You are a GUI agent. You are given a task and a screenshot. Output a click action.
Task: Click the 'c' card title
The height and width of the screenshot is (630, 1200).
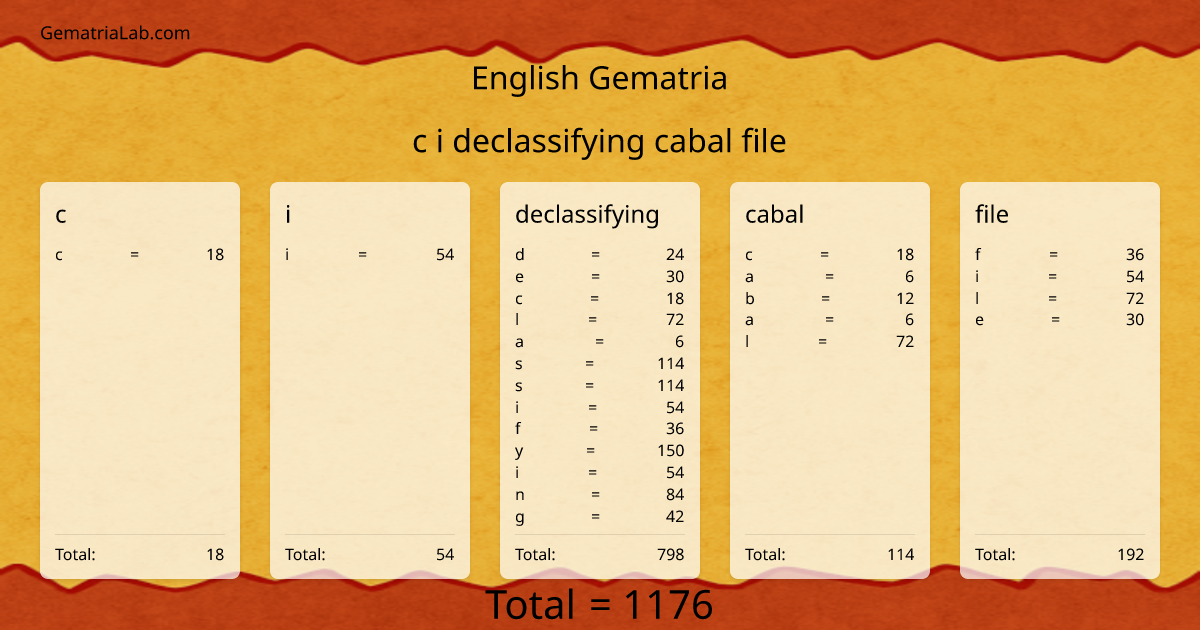coord(61,215)
